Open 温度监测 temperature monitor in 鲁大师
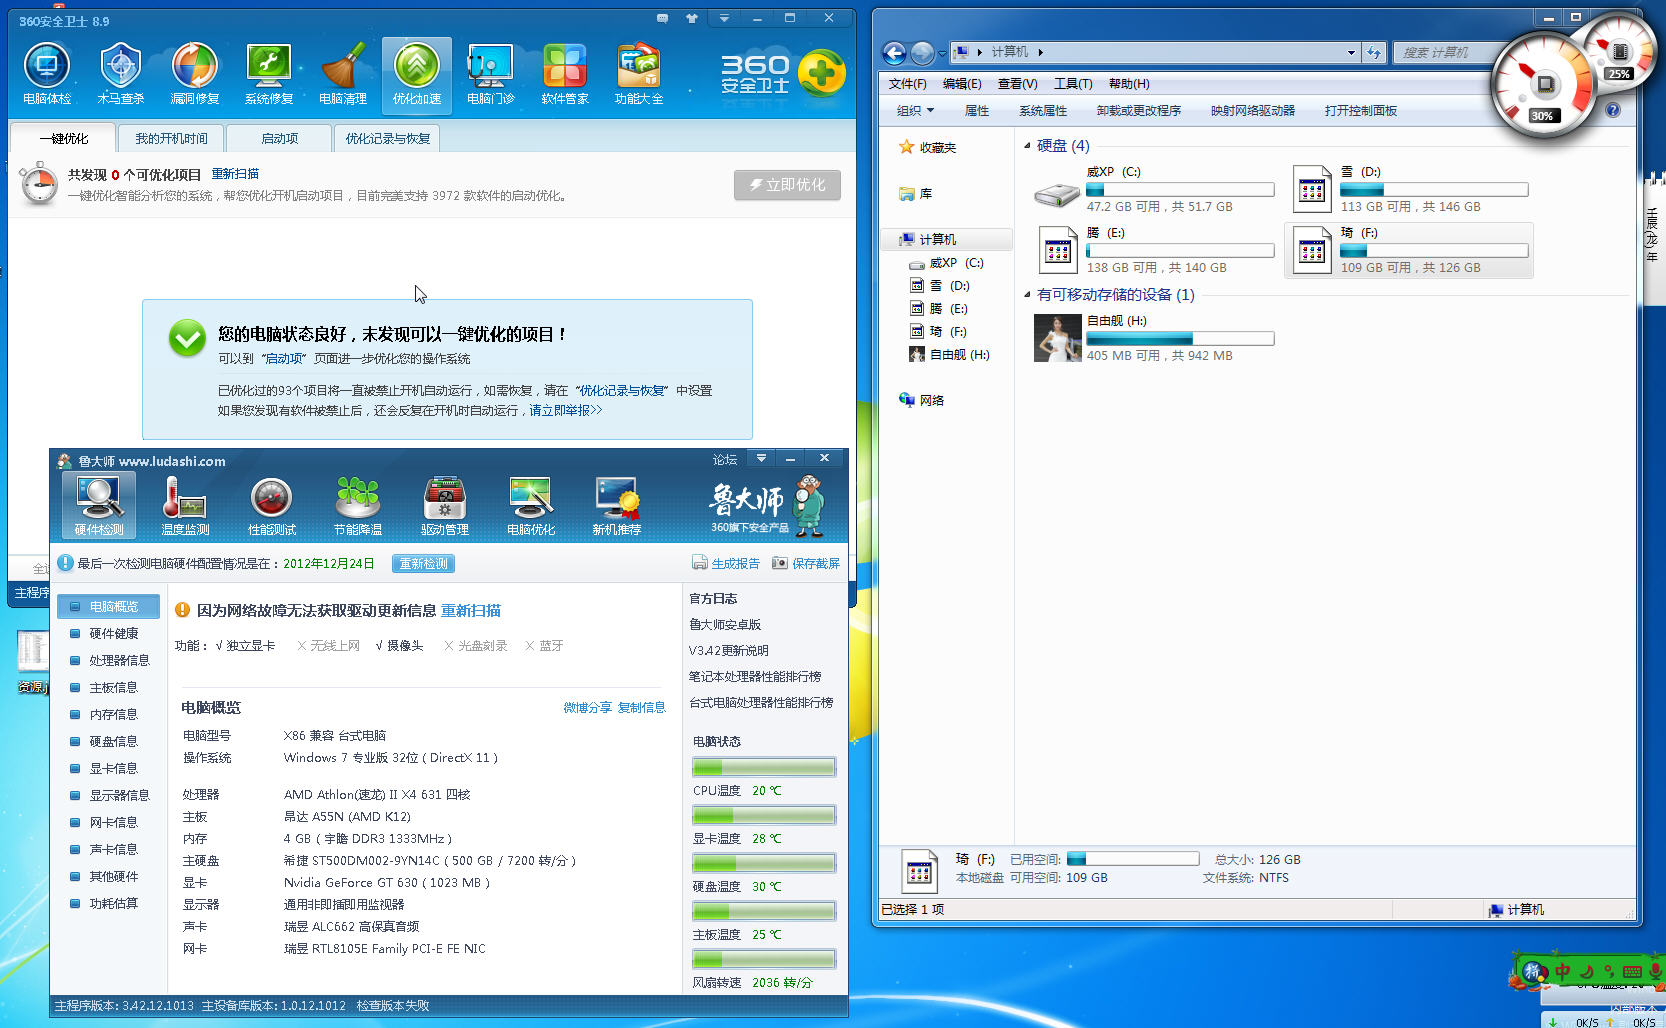 184,503
